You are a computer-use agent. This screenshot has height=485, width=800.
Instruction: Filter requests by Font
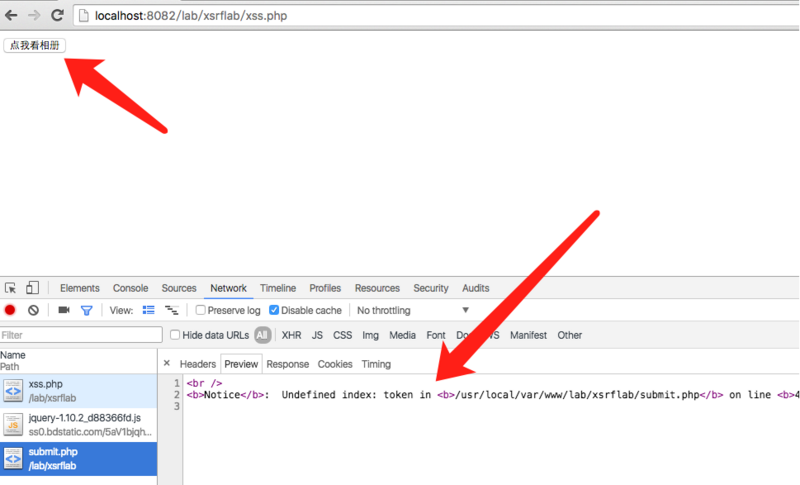point(436,335)
